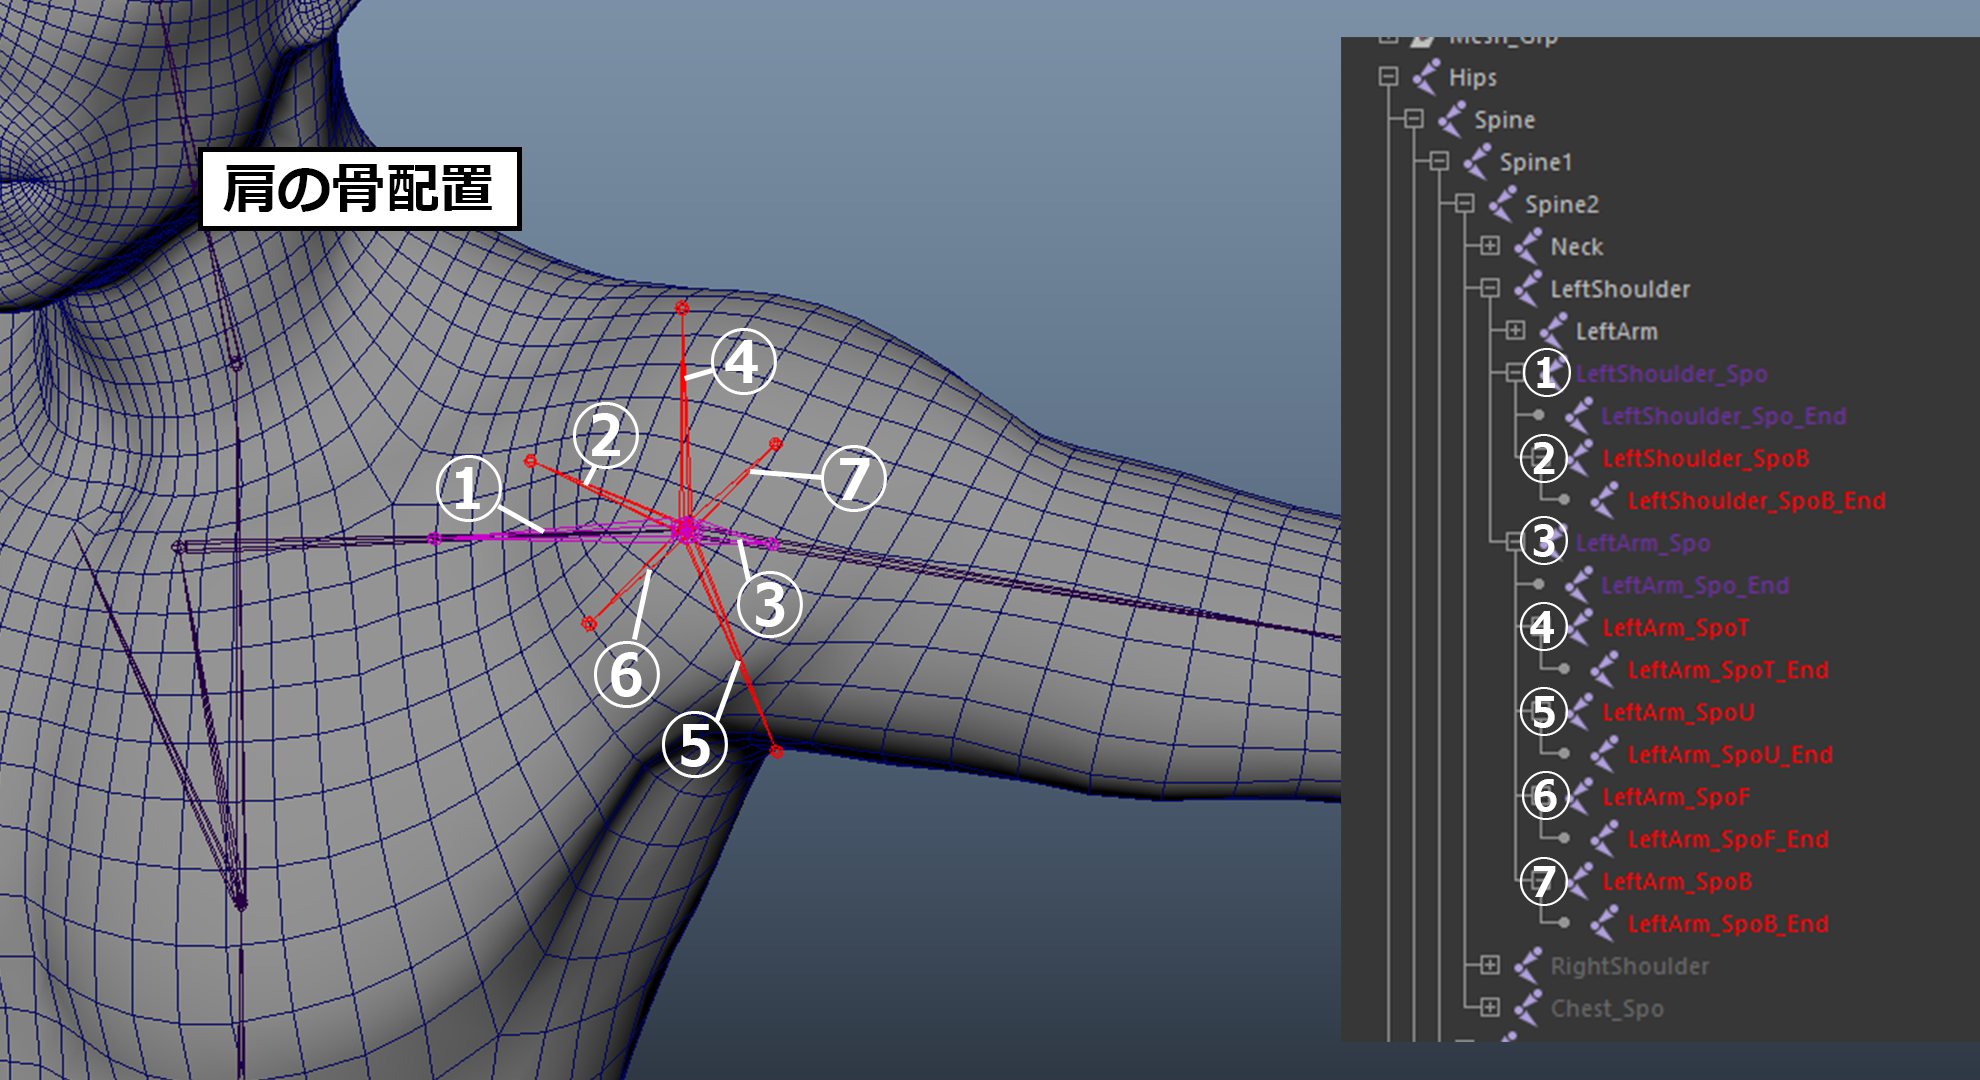
Task: Select LeftArm_SpoU in the outliner
Action: [x=1677, y=713]
